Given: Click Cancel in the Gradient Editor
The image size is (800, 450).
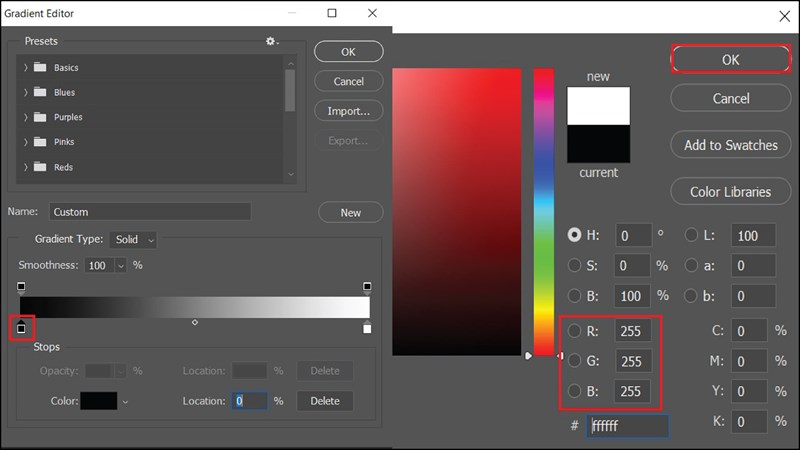Looking at the screenshot, I should pyautogui.click(x=348, y=81).
